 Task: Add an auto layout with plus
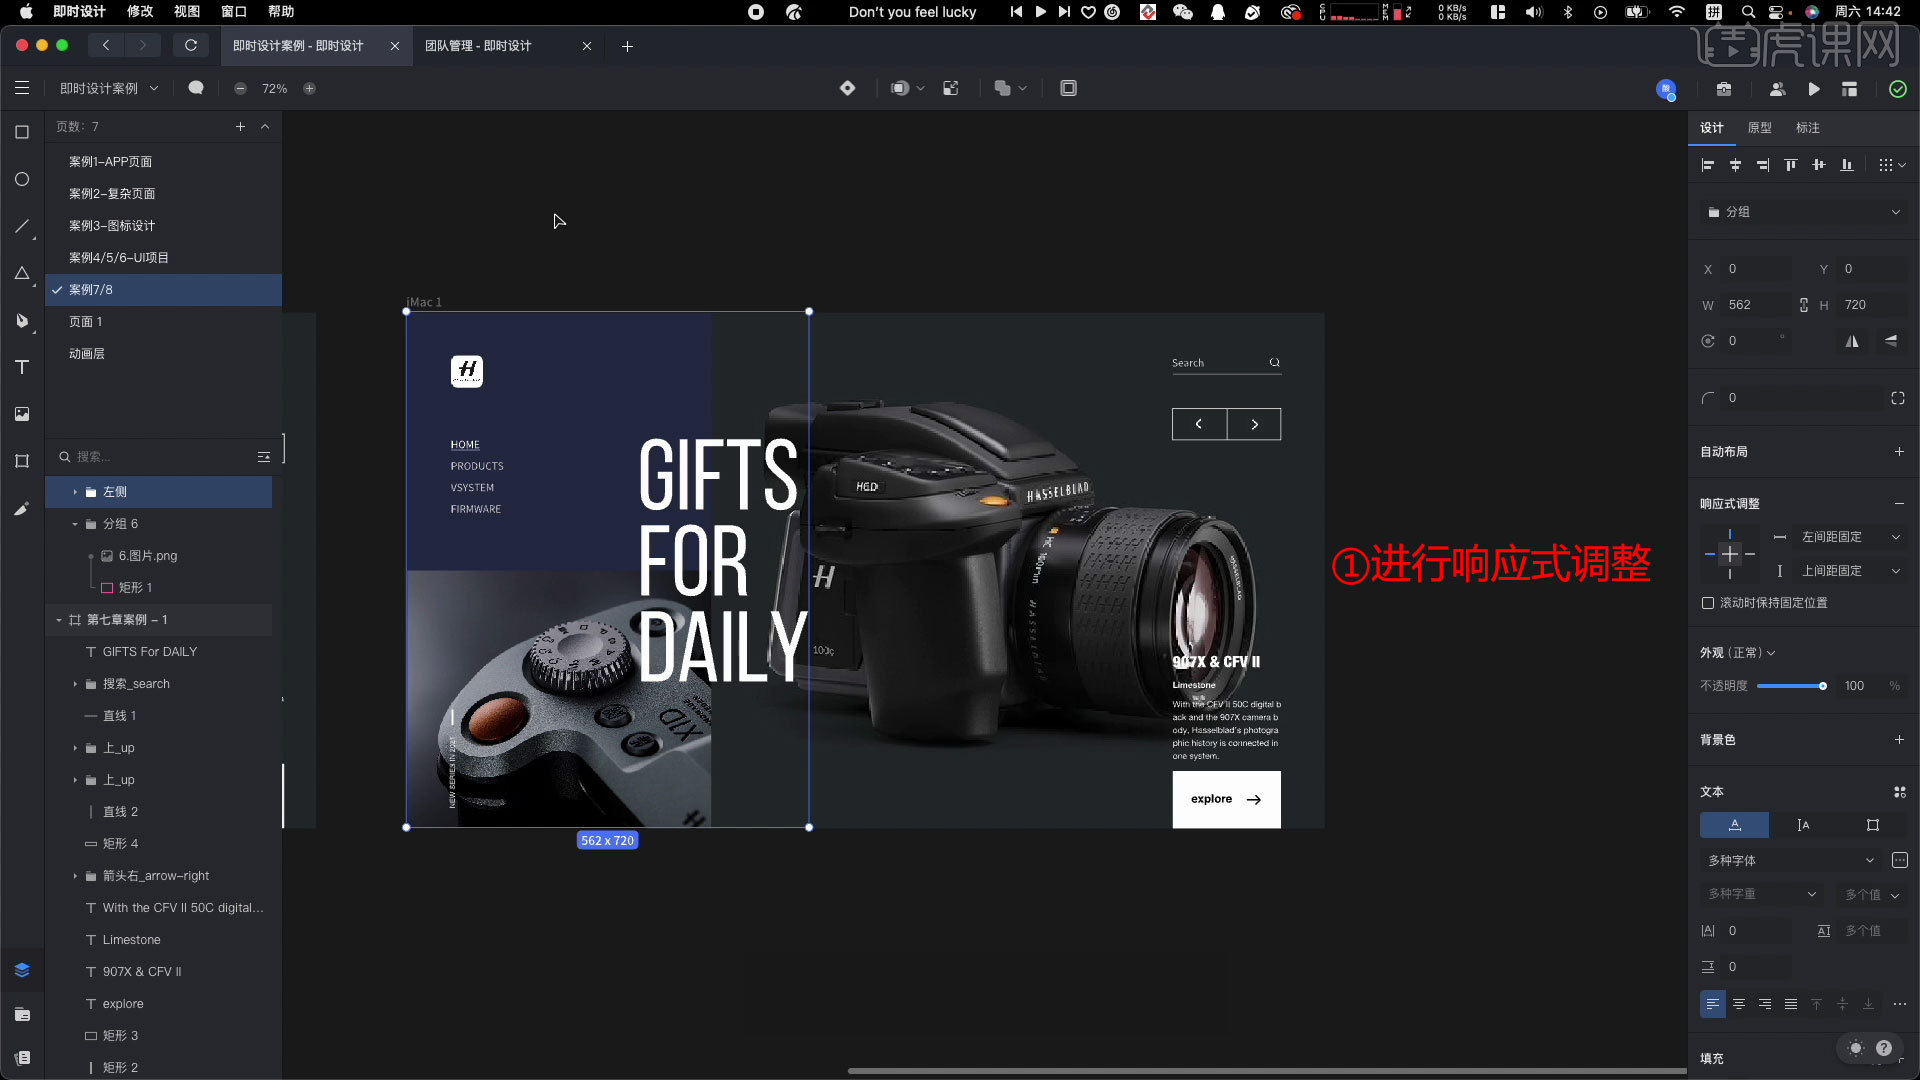[1899, 452]
